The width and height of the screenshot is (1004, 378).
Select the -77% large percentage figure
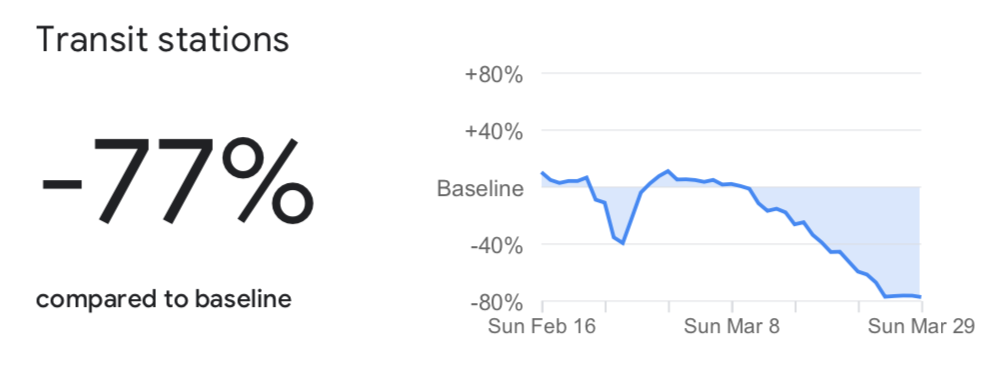(177, 180)
